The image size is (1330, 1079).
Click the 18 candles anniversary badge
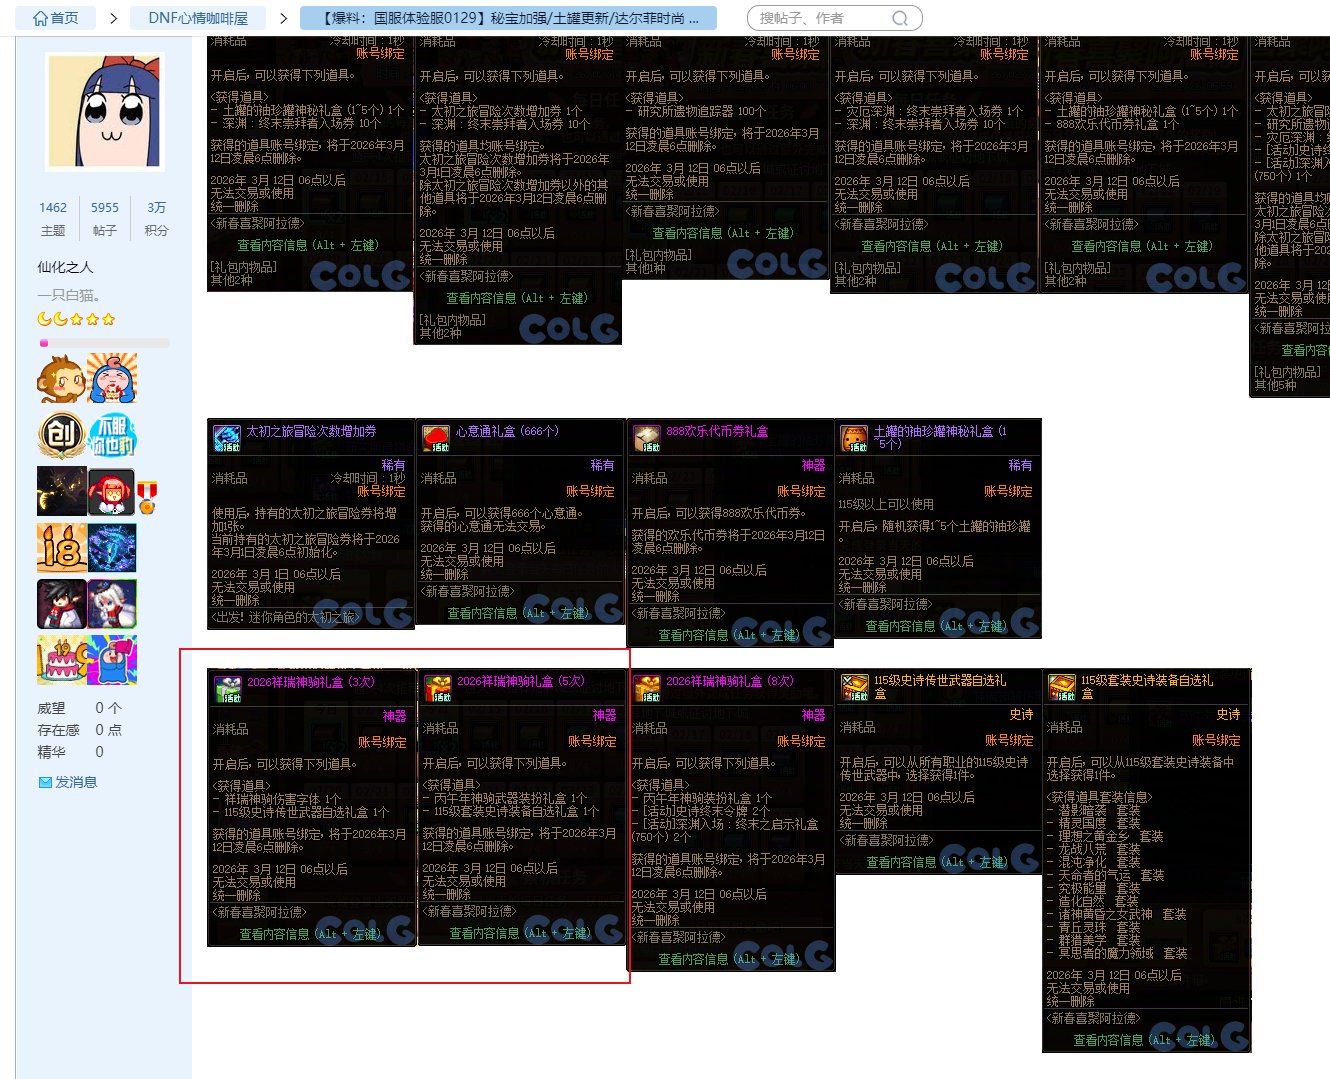pyautogui.click(x=61, y=547)
